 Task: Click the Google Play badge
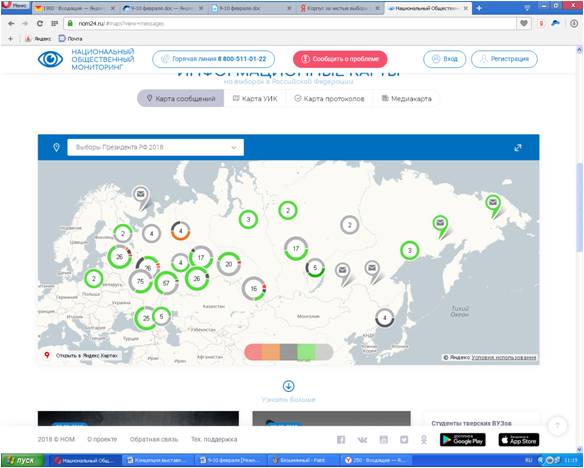coord(463,440)
